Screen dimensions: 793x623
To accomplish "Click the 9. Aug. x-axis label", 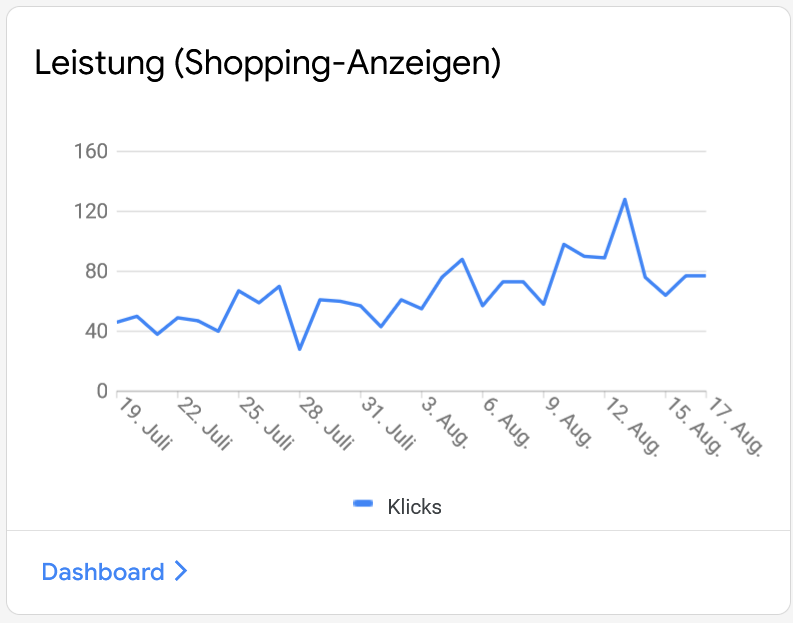I will [x=568, y=422].
